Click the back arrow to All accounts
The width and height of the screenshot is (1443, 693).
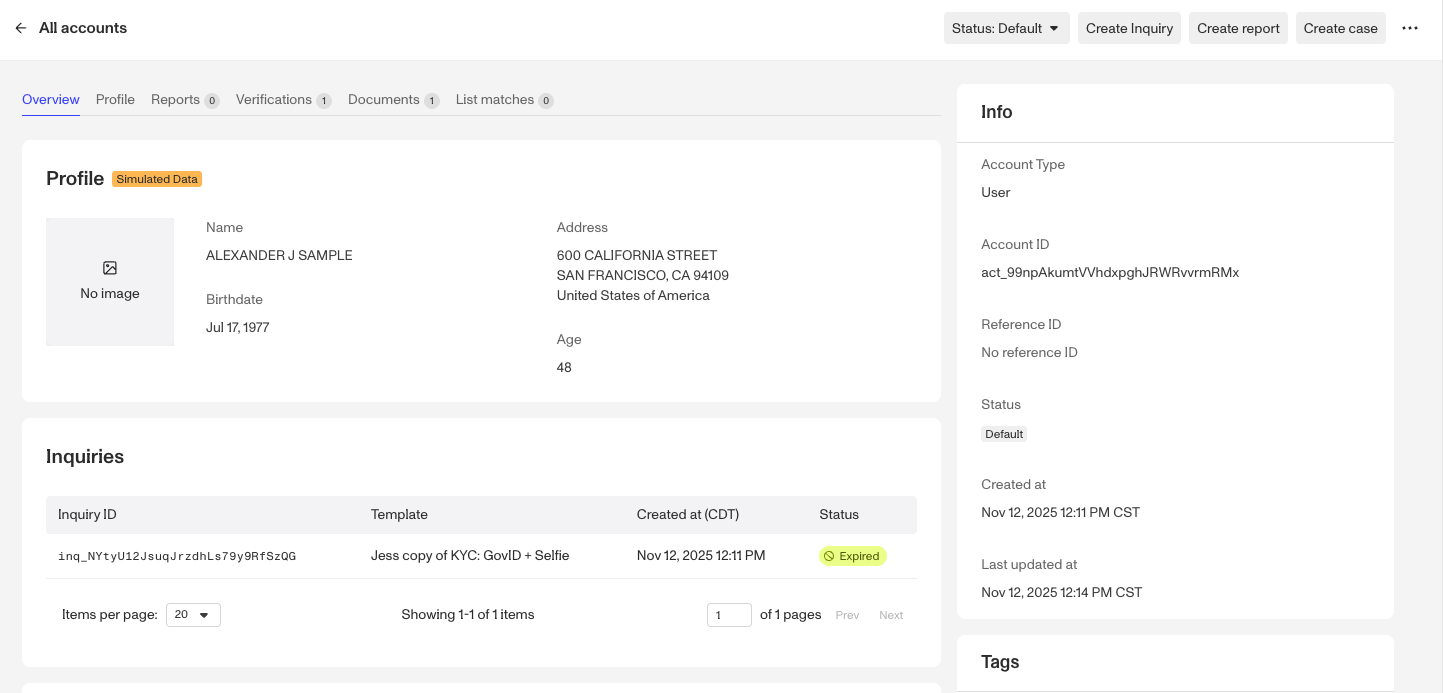20,28
